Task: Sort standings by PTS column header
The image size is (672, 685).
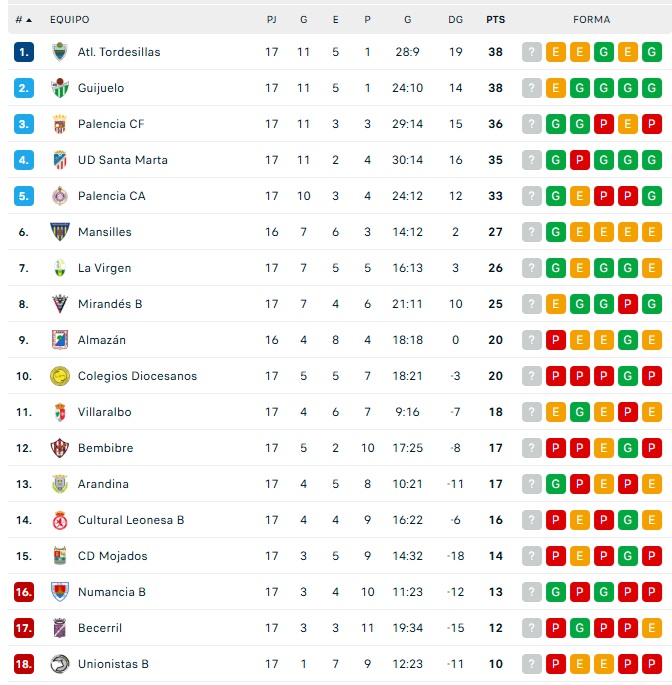Action: pos(495,20)
